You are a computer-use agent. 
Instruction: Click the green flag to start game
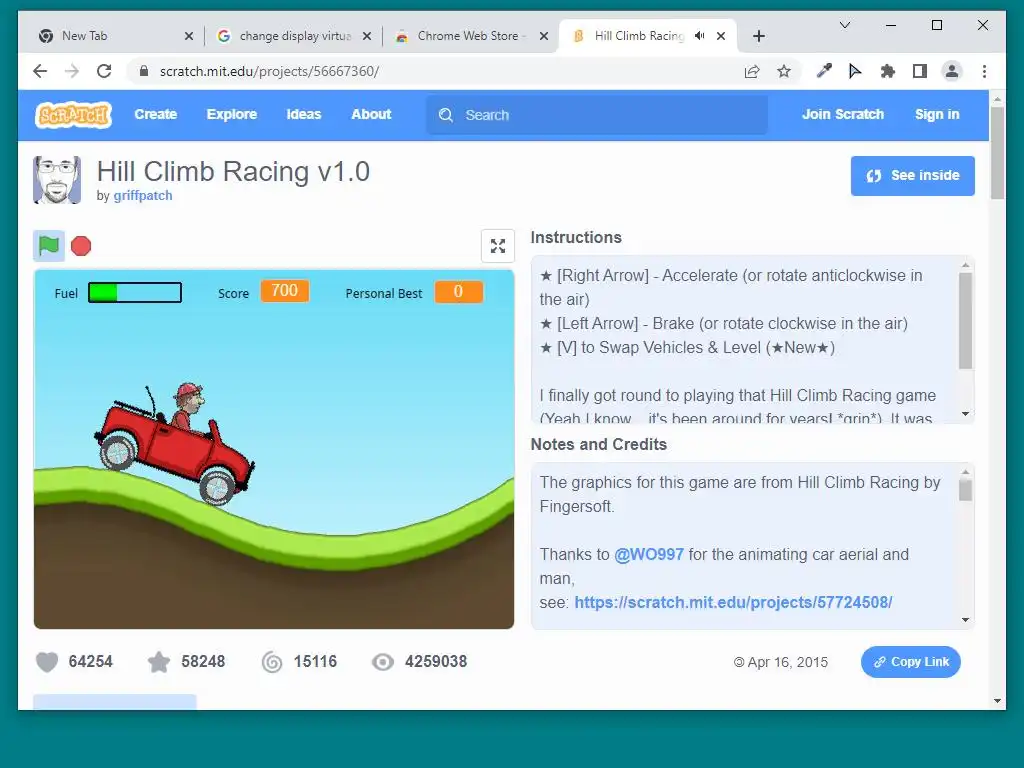[49, 246]
